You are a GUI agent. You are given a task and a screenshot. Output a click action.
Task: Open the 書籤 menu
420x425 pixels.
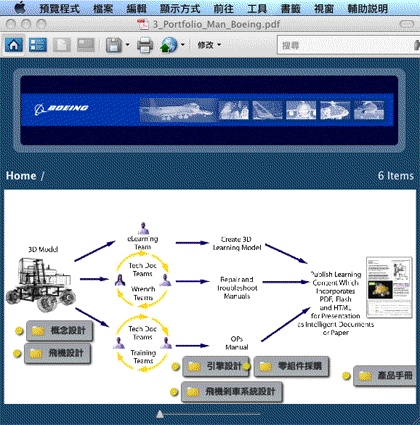pos(291,8)
